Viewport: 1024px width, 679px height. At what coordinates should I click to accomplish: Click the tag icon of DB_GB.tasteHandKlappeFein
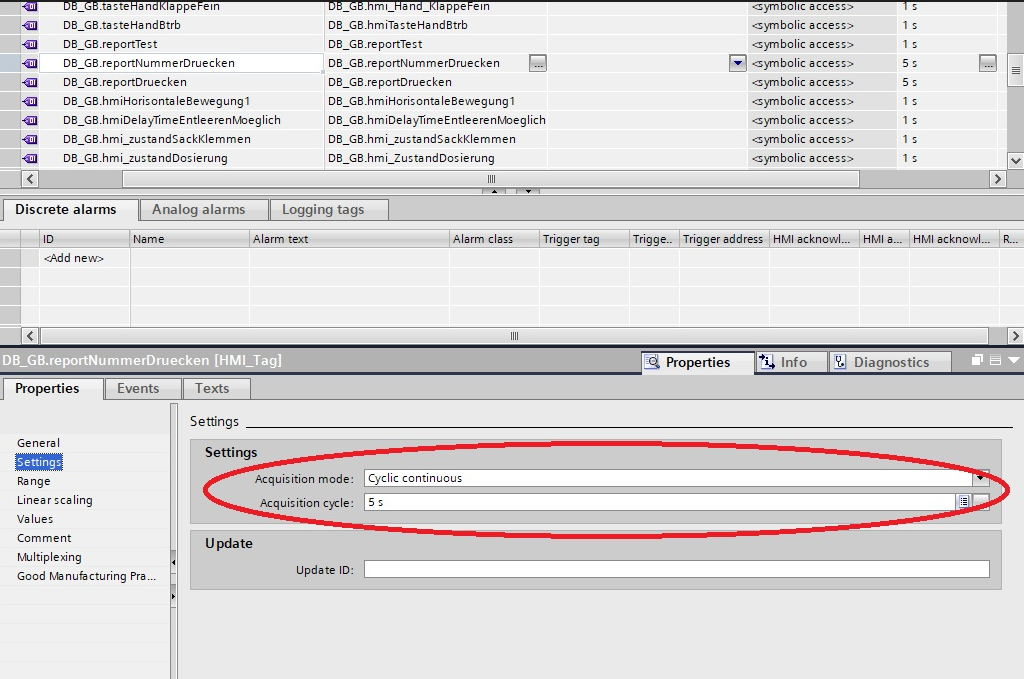pyautogui.click(x=30, y=7)
